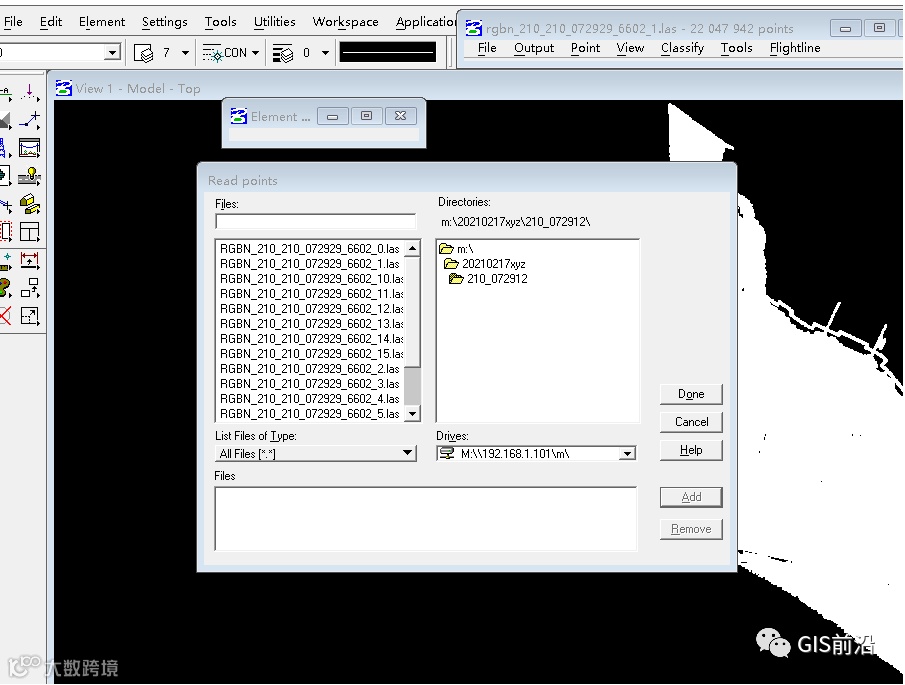Click the View 1 window icon
The height and width of the screenshot is (685, 905).
[x=63, y=88]
